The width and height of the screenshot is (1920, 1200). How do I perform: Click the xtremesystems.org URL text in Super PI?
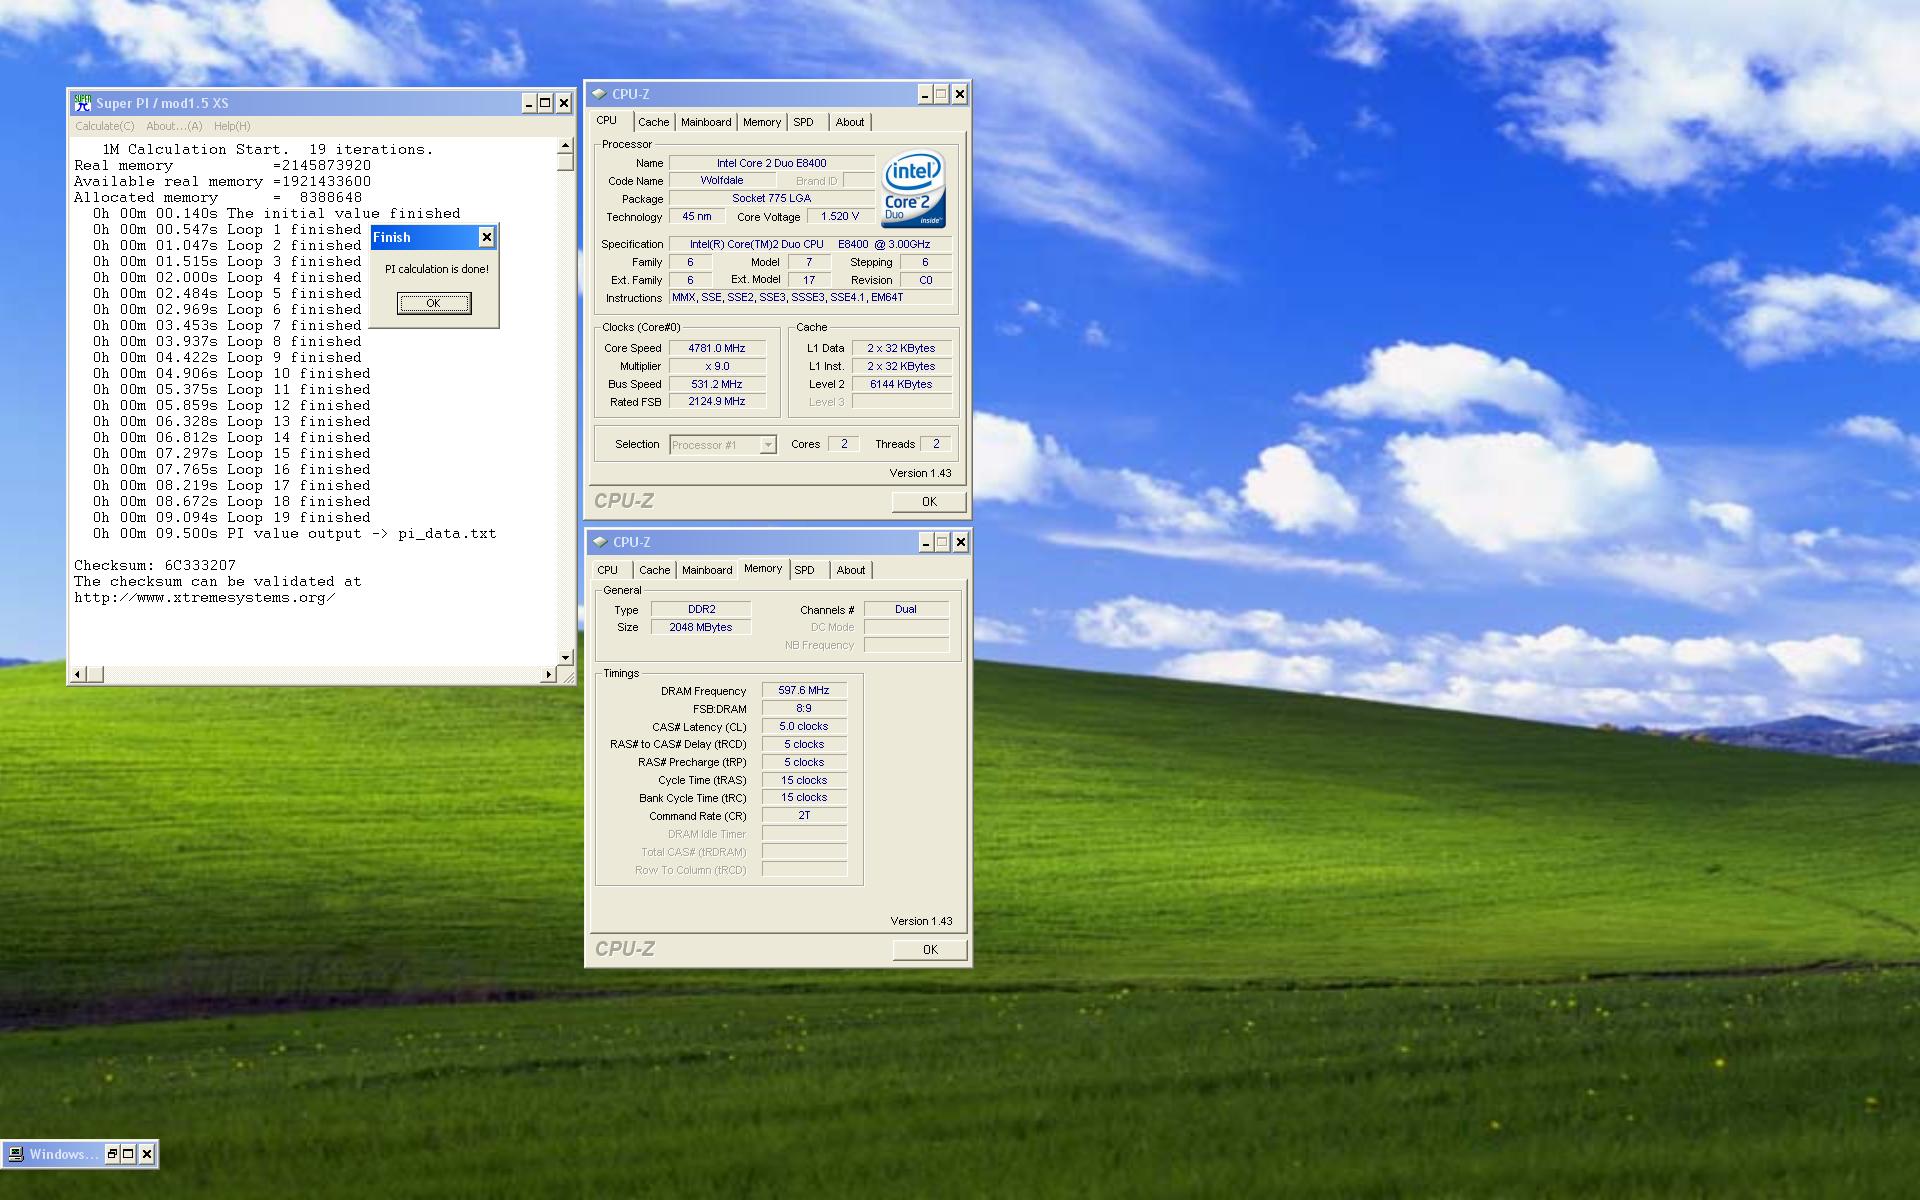205,597
